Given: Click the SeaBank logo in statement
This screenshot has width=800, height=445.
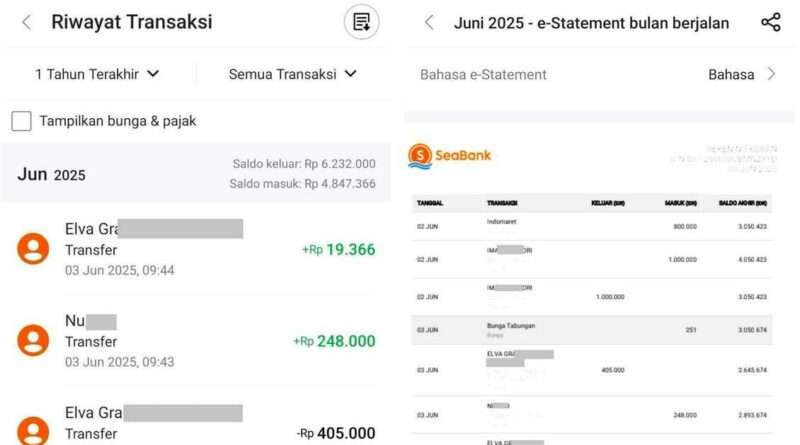Looking at the screenshot, I should [449, 156].
